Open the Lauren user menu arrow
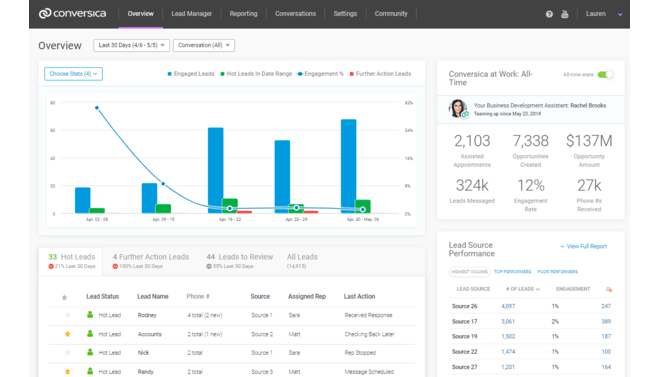The height and width of the screenshot is (377, 660). coord(620,14)
